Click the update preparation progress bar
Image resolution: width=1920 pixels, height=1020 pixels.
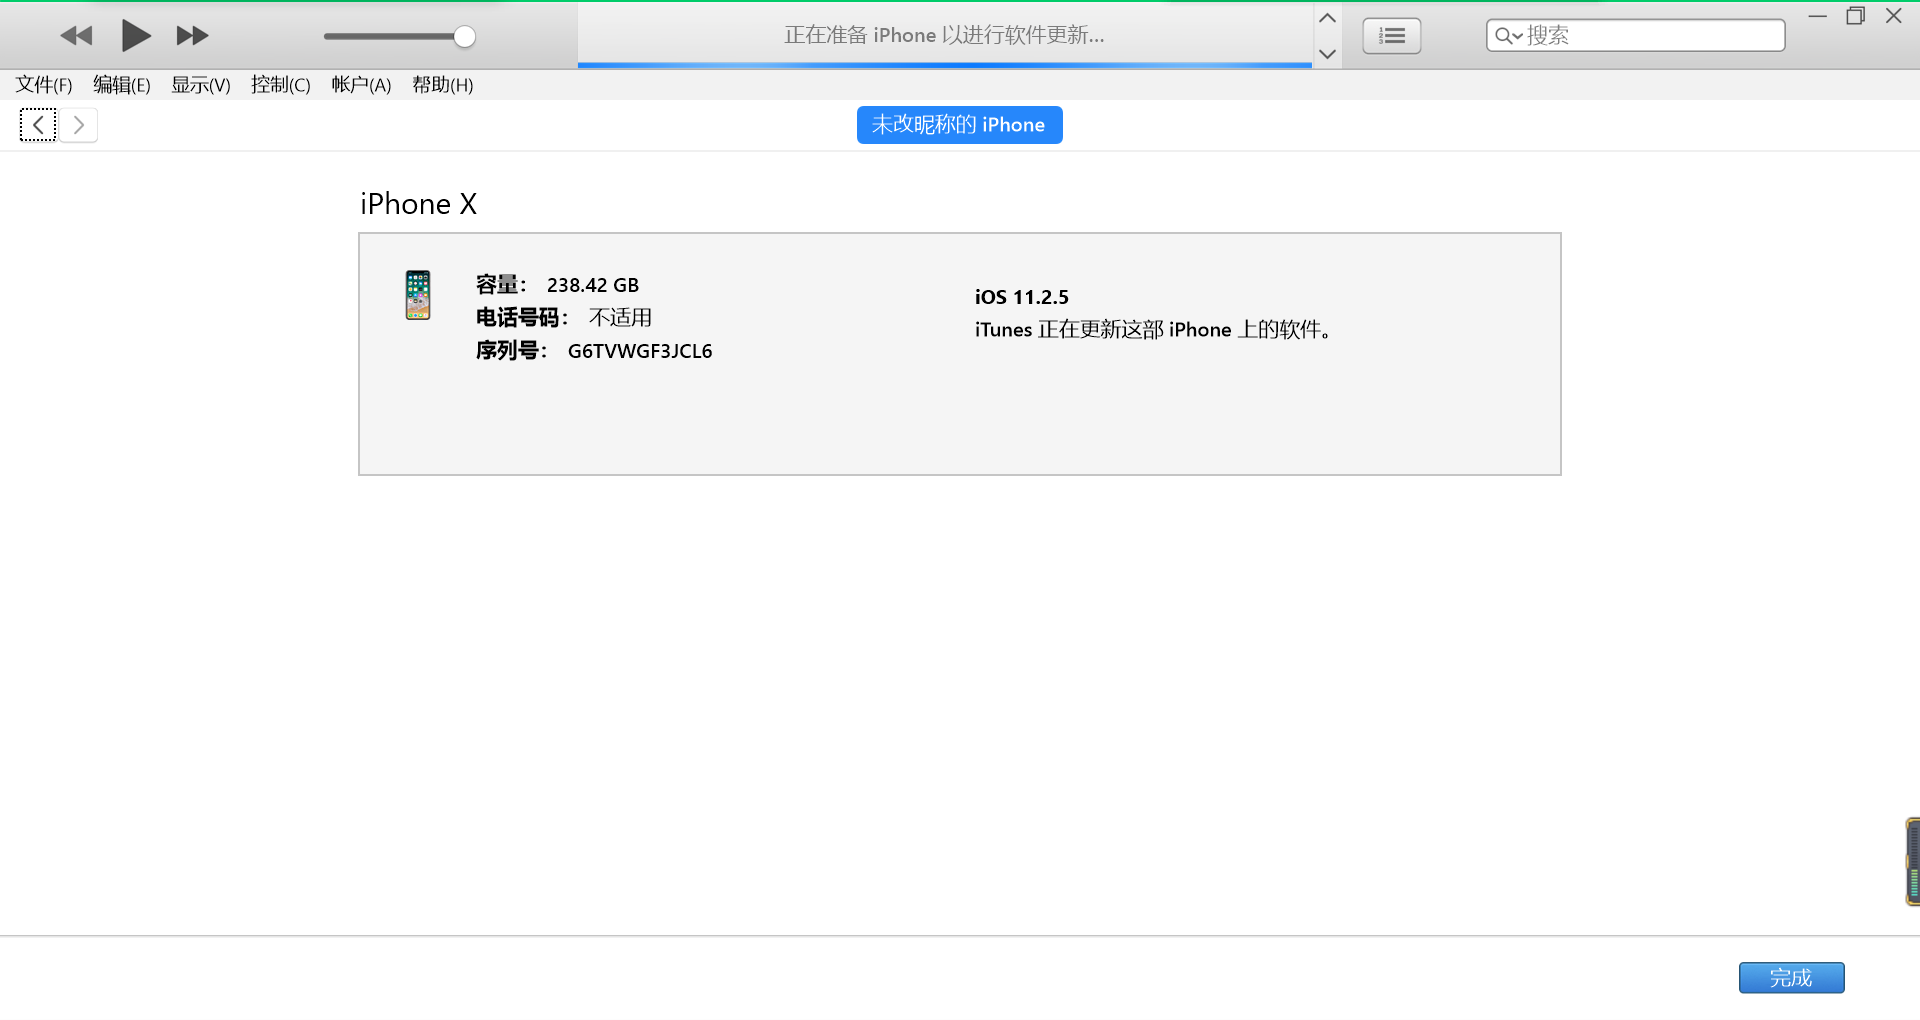tap(945, 65)
